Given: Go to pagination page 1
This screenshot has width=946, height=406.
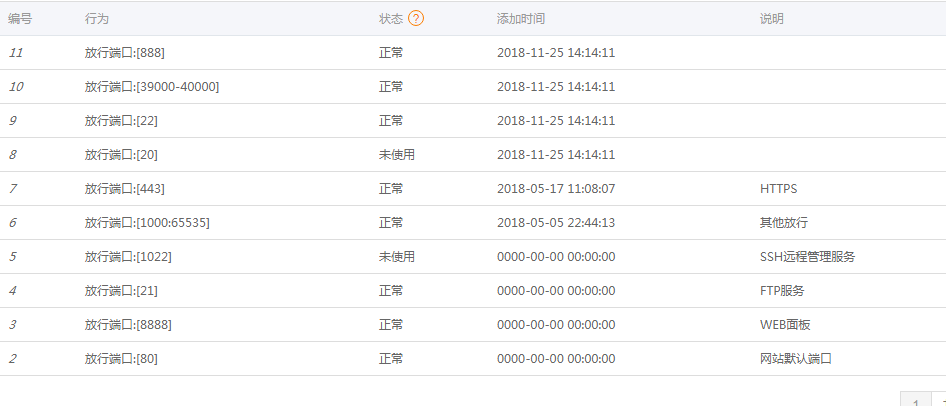Looking at the screenshot, I should point(916,401).
